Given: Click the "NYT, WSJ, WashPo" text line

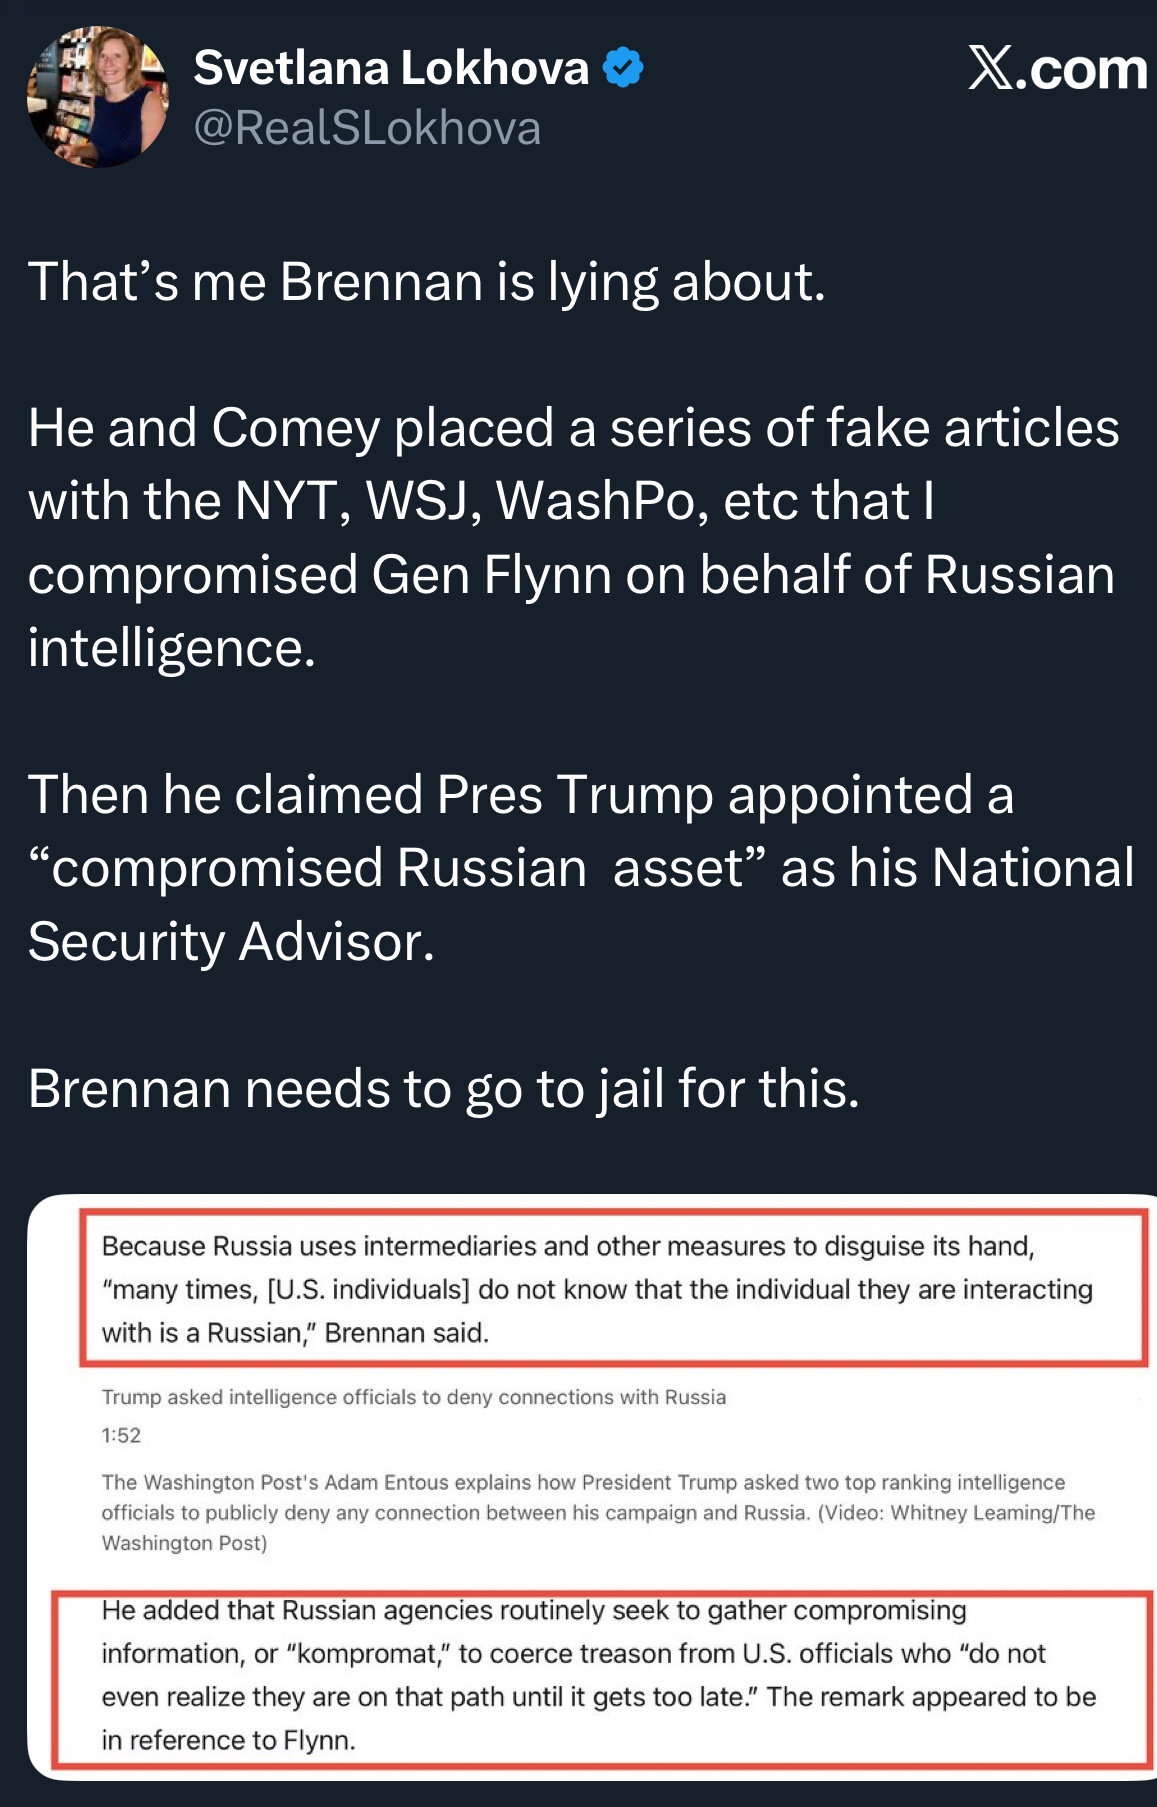Looking at the screenshot, I should (465, 501).
